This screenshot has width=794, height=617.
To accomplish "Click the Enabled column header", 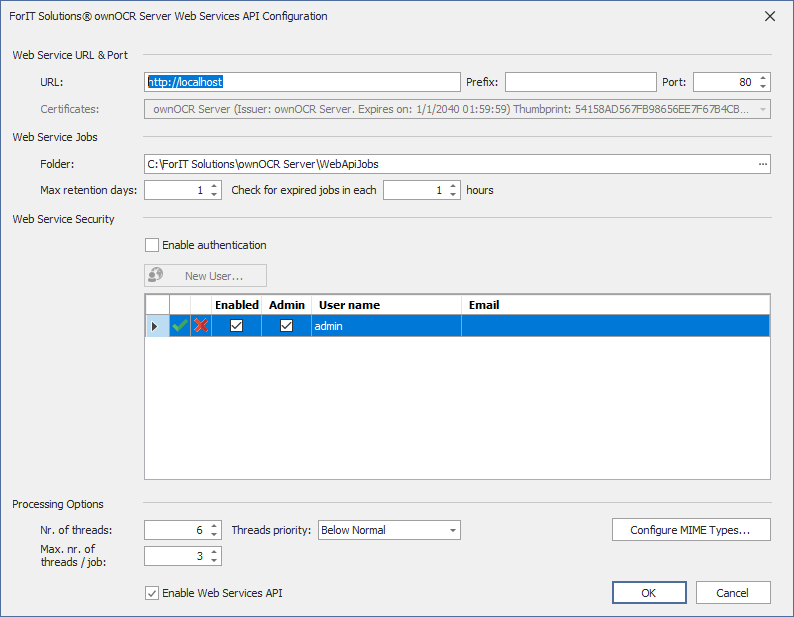I will click(x=236, y=305).
